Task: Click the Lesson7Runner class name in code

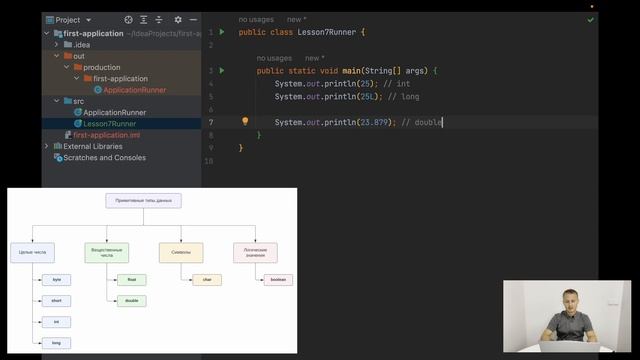Action: pyautogui.click(x=327, y=32)
